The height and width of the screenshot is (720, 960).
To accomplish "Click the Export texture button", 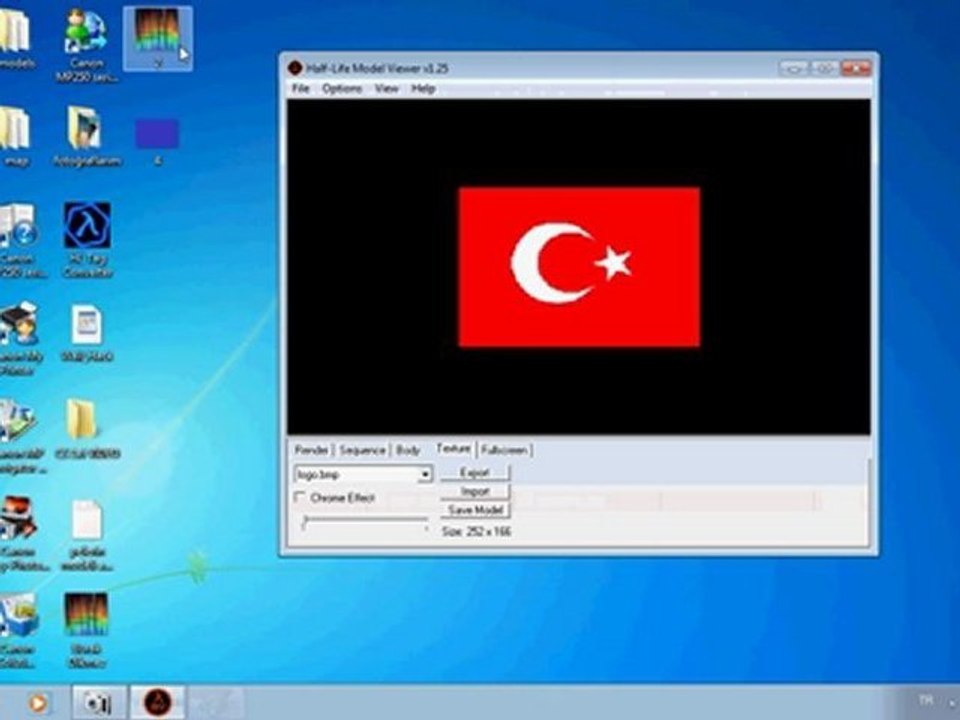I will pos(474,473).
